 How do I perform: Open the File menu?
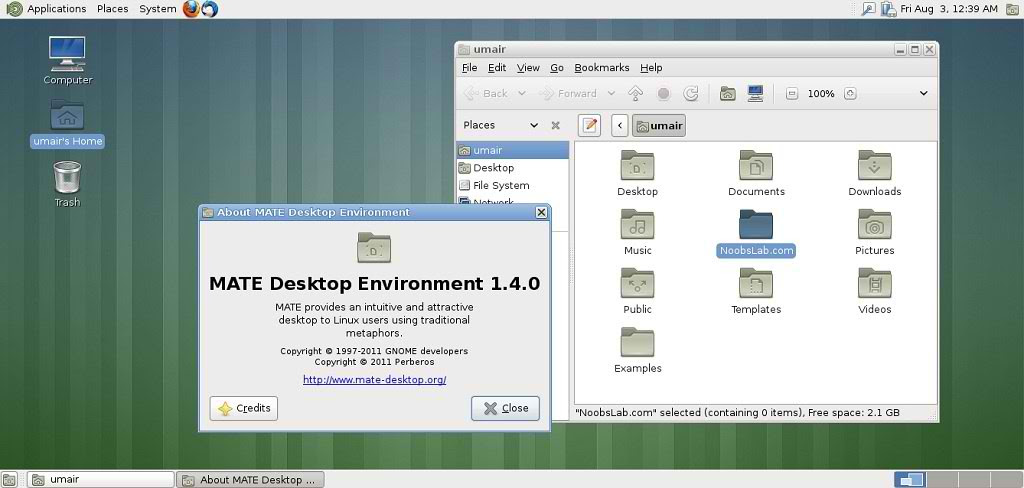pyautogui.click(x=470, y=67)
